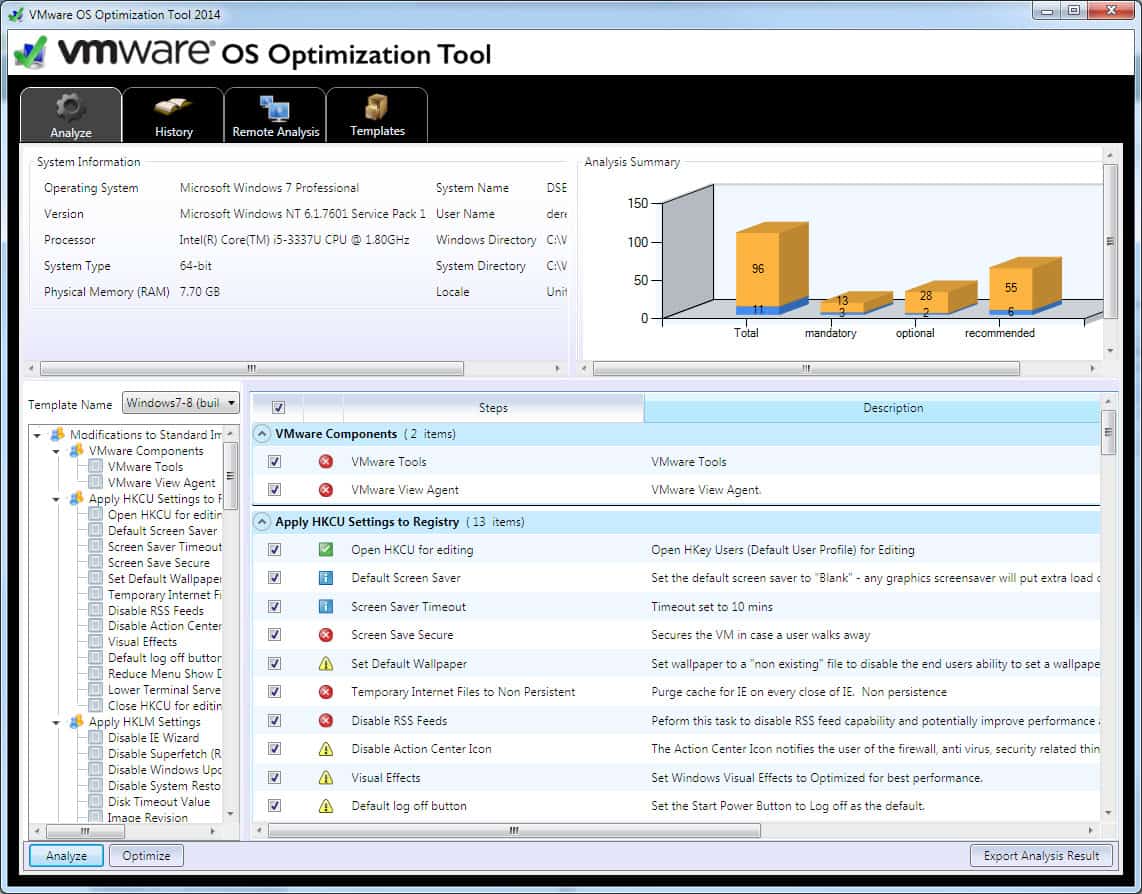
Task: Select Disable IE Wizard in template tree
Action: (x=153, y=737)
